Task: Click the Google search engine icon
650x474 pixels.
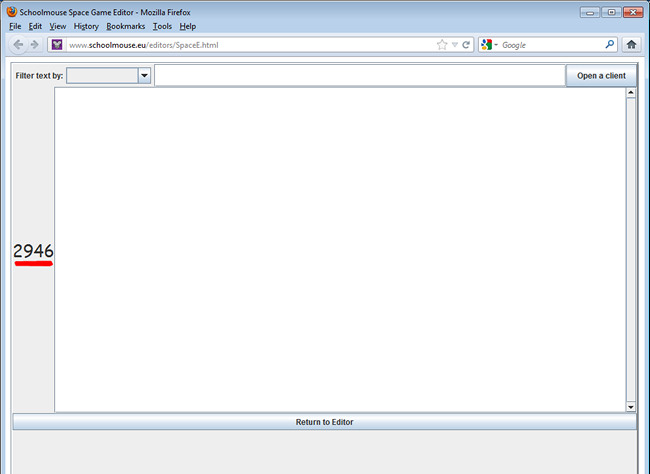Action: pos(486,45)
